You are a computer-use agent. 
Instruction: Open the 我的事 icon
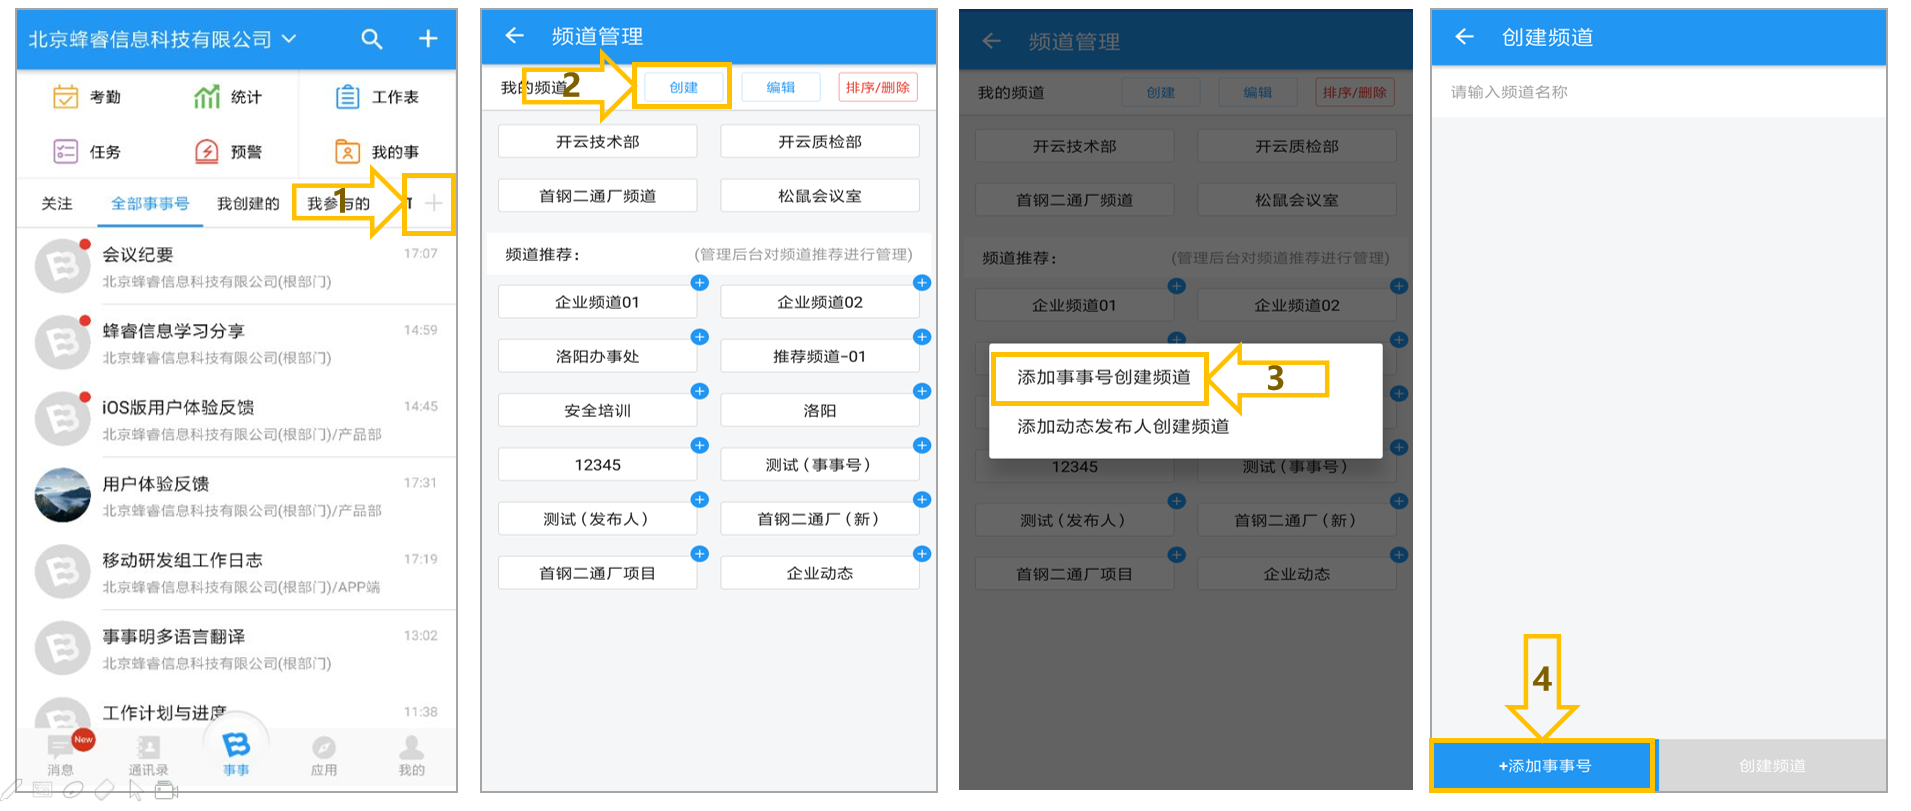tap(347, 152)
